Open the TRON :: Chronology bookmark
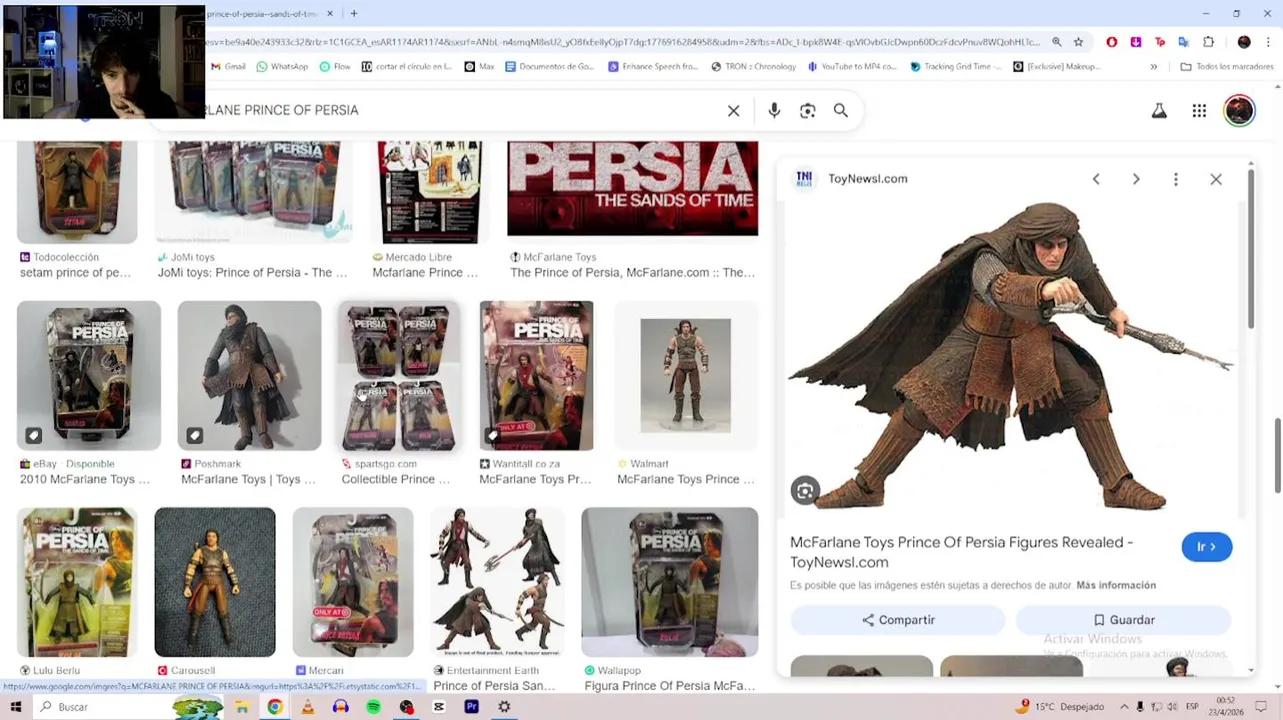The width and height of the screenshot is (1283, 720). tap(754, 67)
